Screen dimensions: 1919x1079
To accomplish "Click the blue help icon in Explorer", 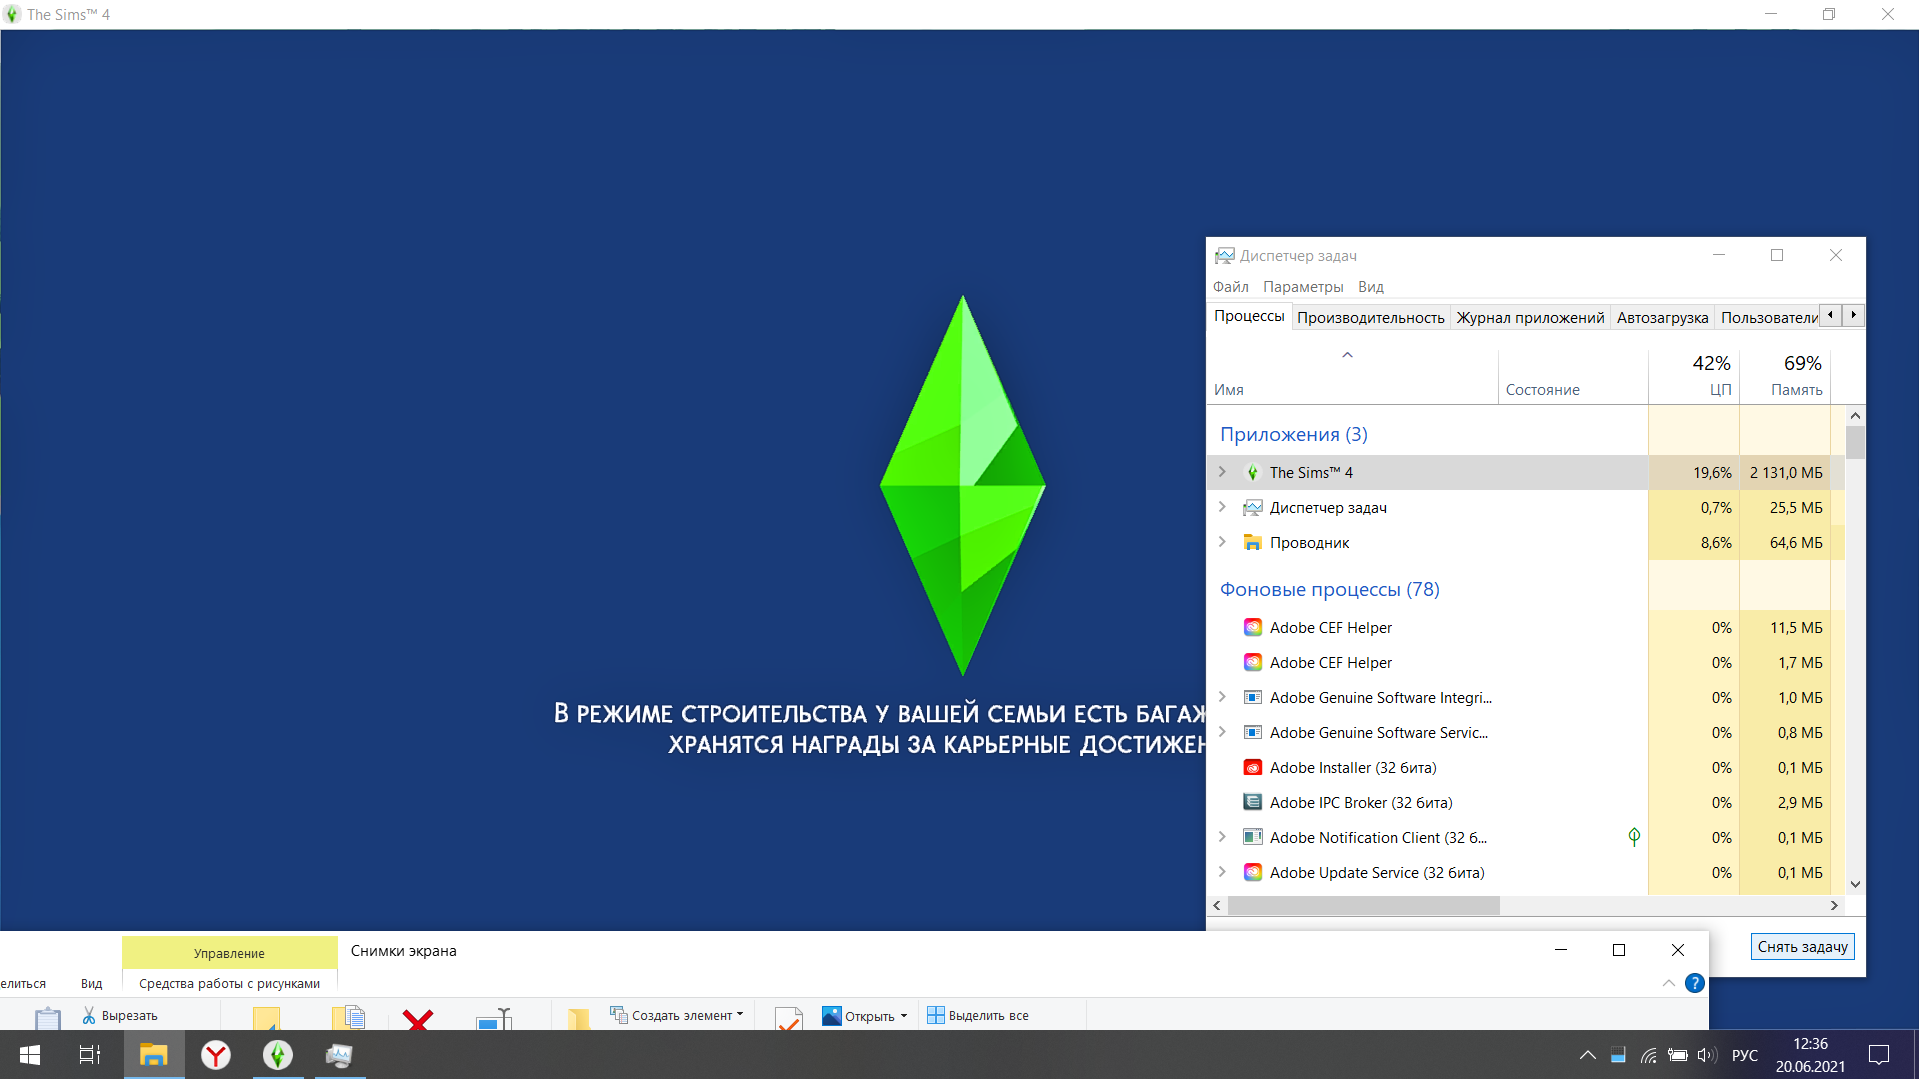I will (1695, 983).
